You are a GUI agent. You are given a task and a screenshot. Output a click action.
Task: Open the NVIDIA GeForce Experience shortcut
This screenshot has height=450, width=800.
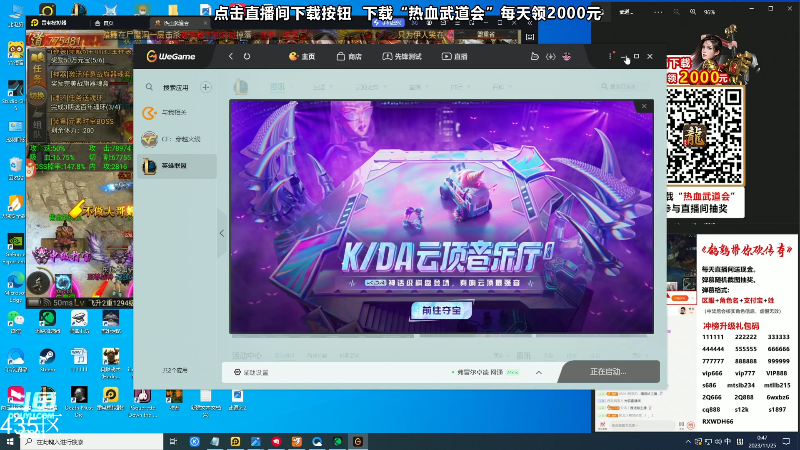coord(15,248)
